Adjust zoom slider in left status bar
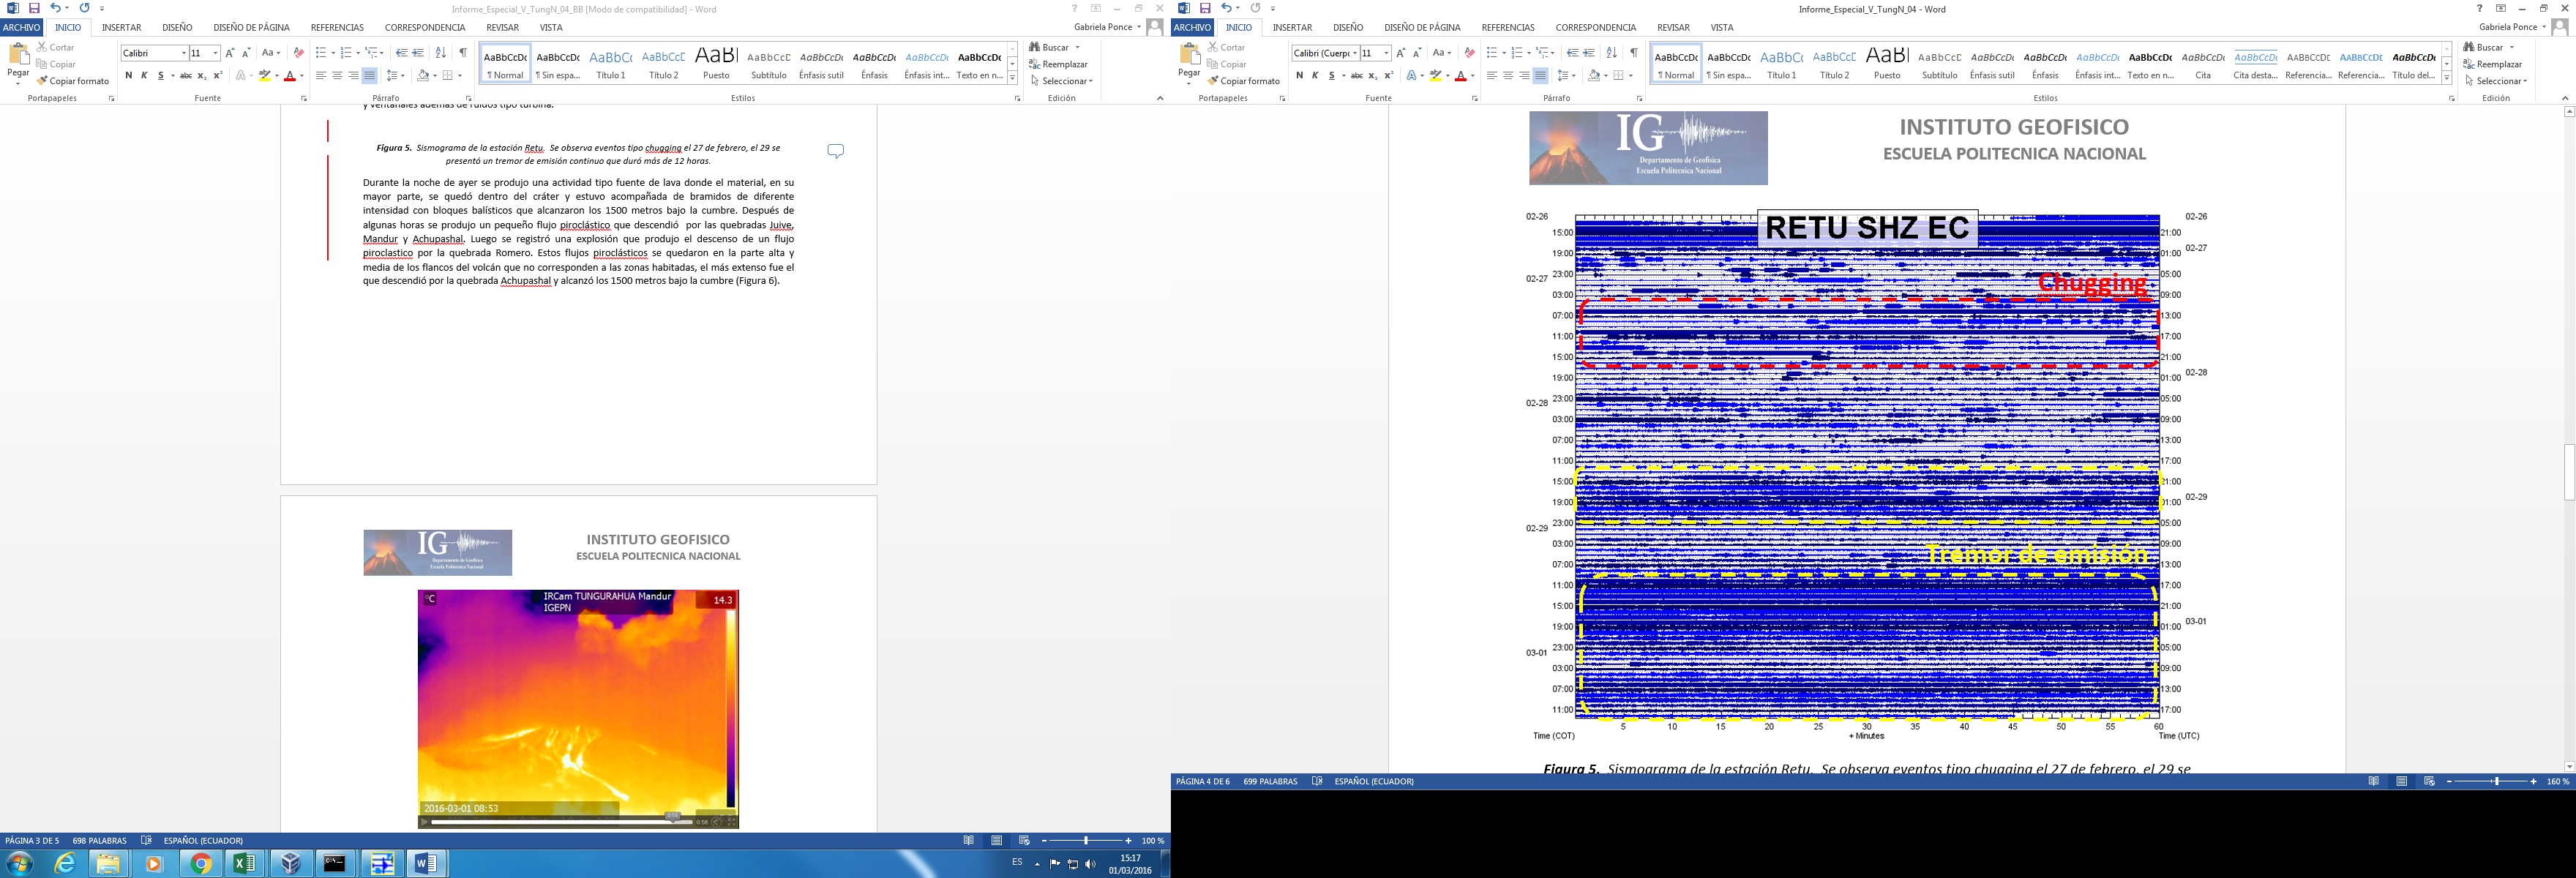2576x878 pixels. pos(1086,841)
